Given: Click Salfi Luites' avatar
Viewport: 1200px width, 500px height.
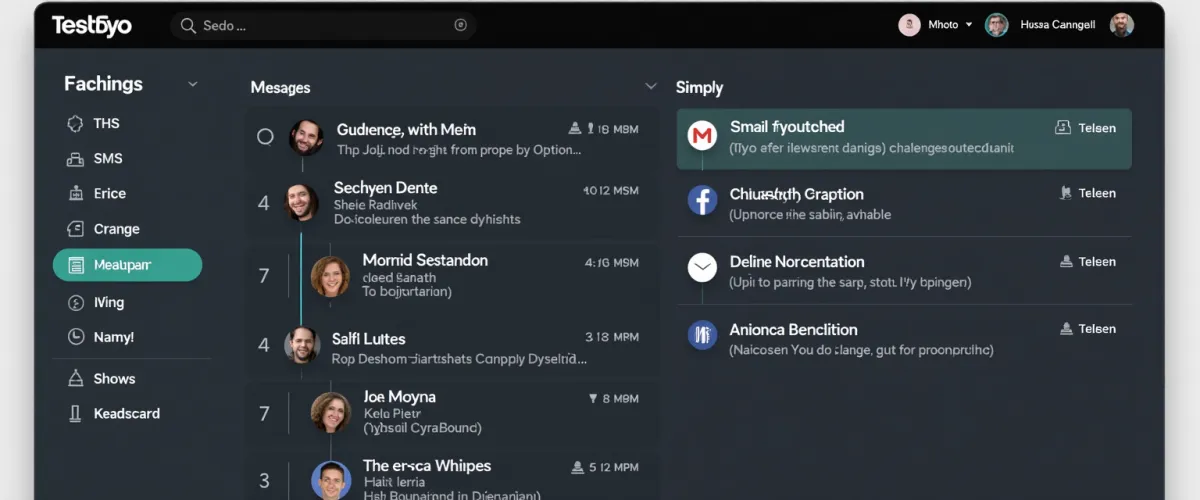Looking at the screenshot, I should pos(301,345).
